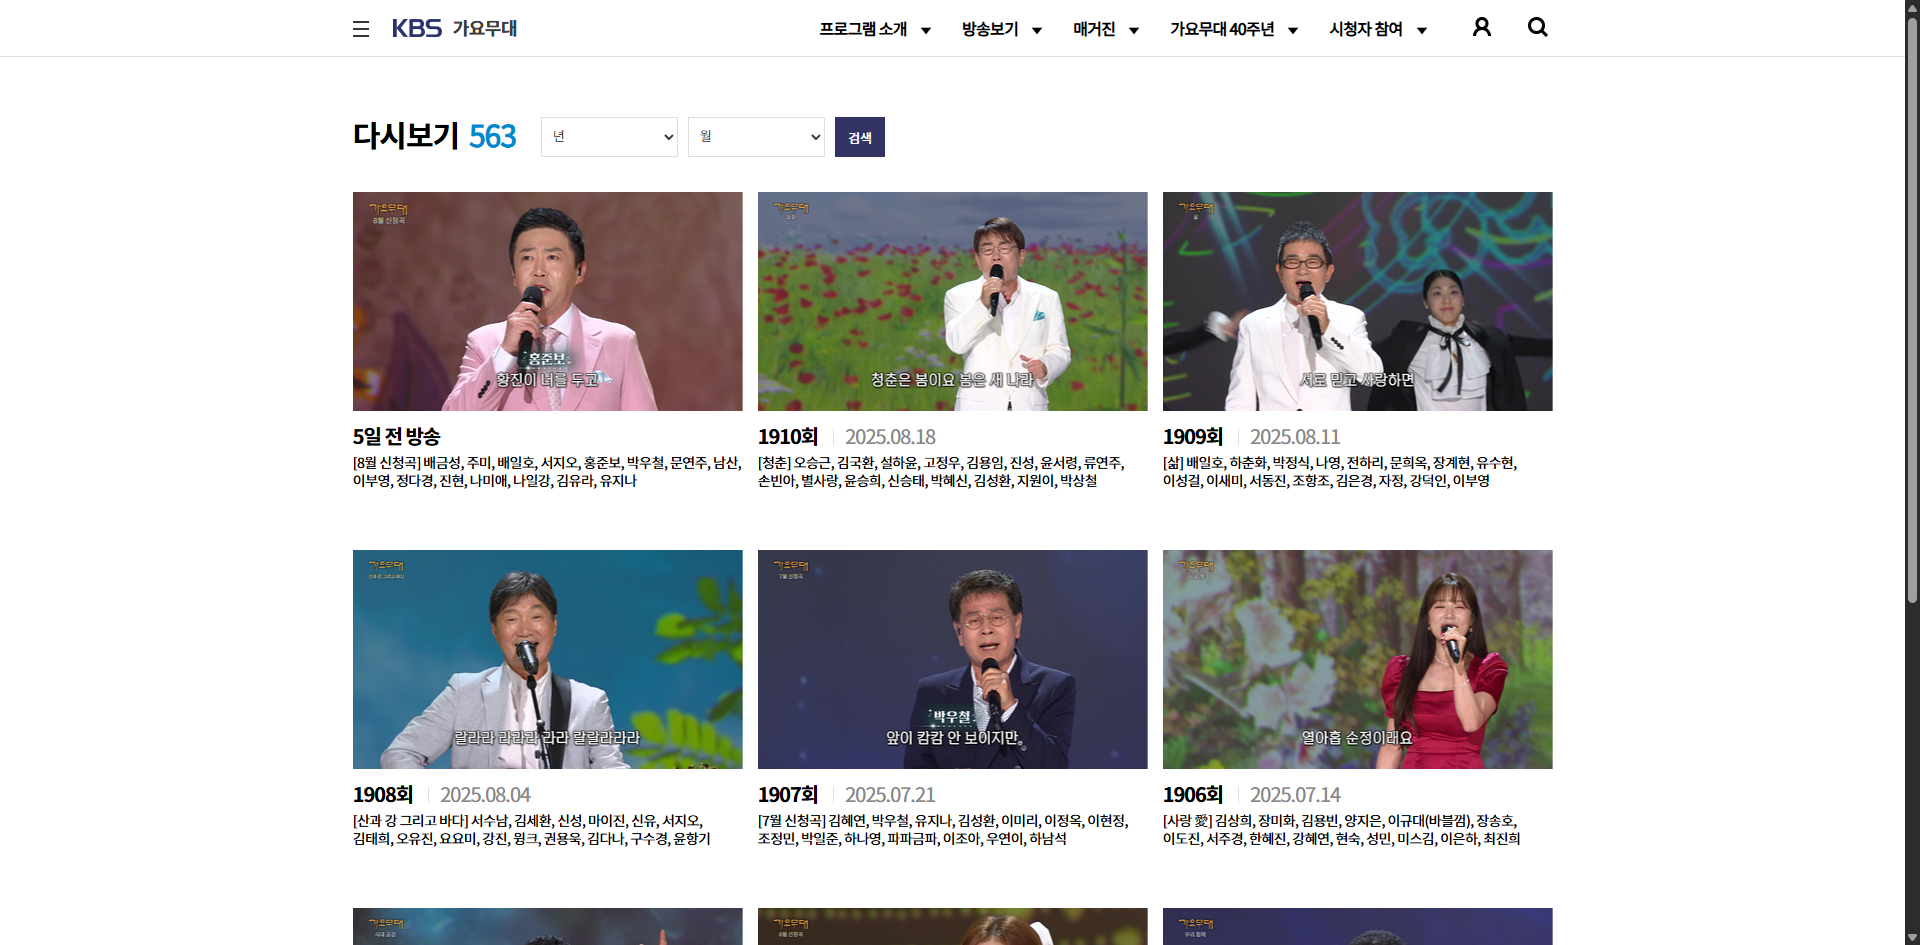Open the 매거진 dropdown arrow
This screenshot has height=945, width=1920.
[1134, 31]
